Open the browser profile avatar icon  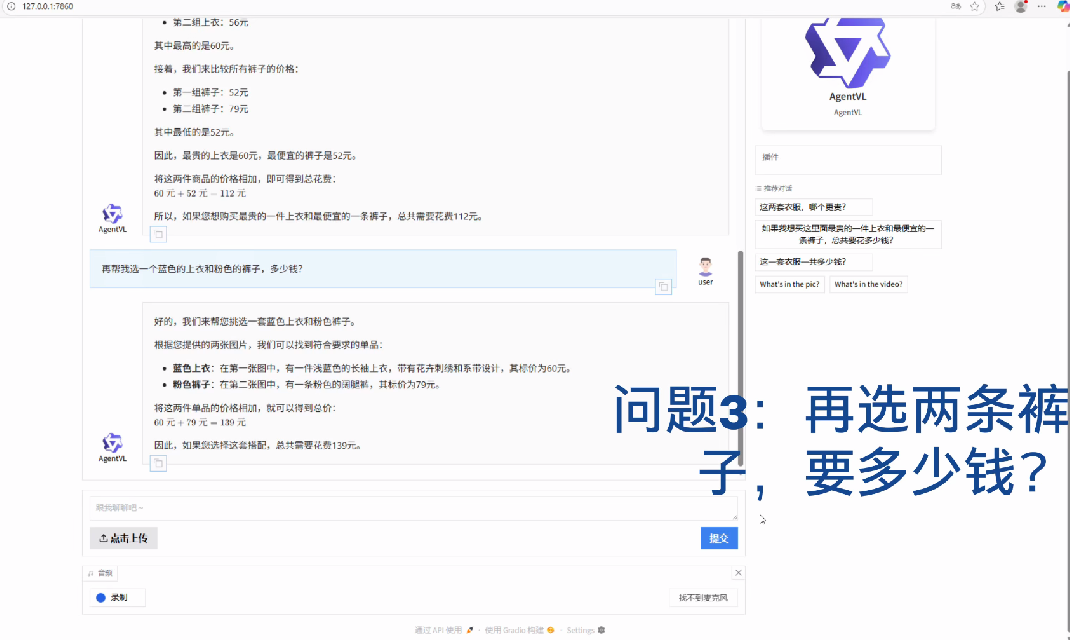point(1020,6)
